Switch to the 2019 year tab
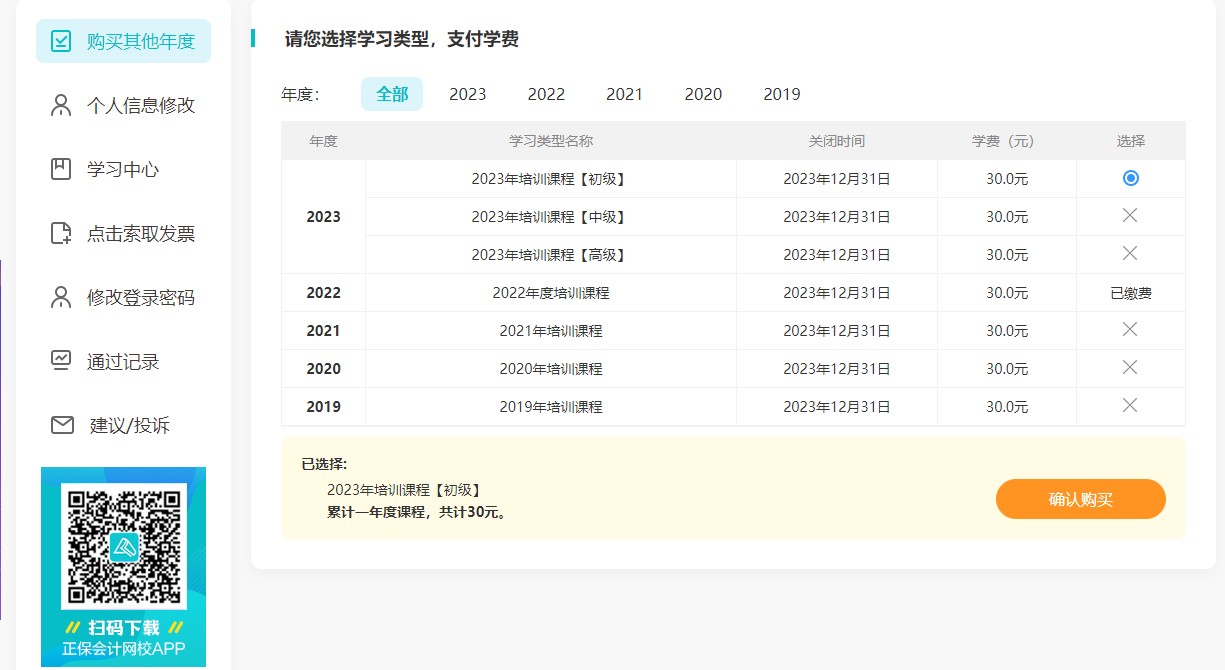 pos(781,93)
